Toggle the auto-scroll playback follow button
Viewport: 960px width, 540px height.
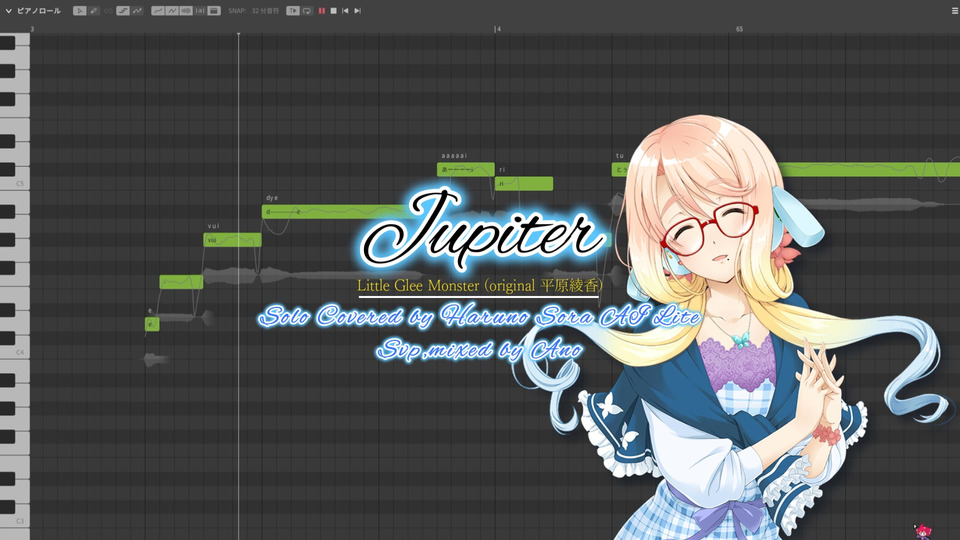(293, 11)
